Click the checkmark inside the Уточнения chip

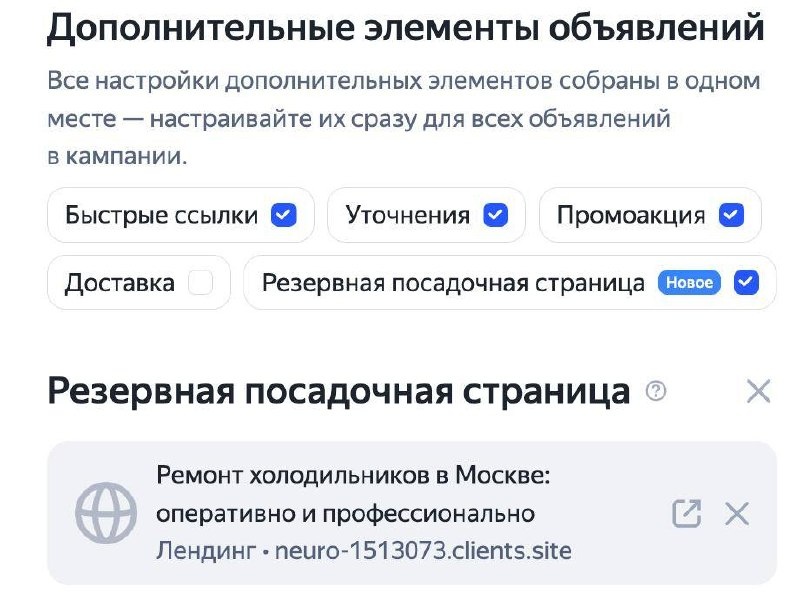(494, 213)
